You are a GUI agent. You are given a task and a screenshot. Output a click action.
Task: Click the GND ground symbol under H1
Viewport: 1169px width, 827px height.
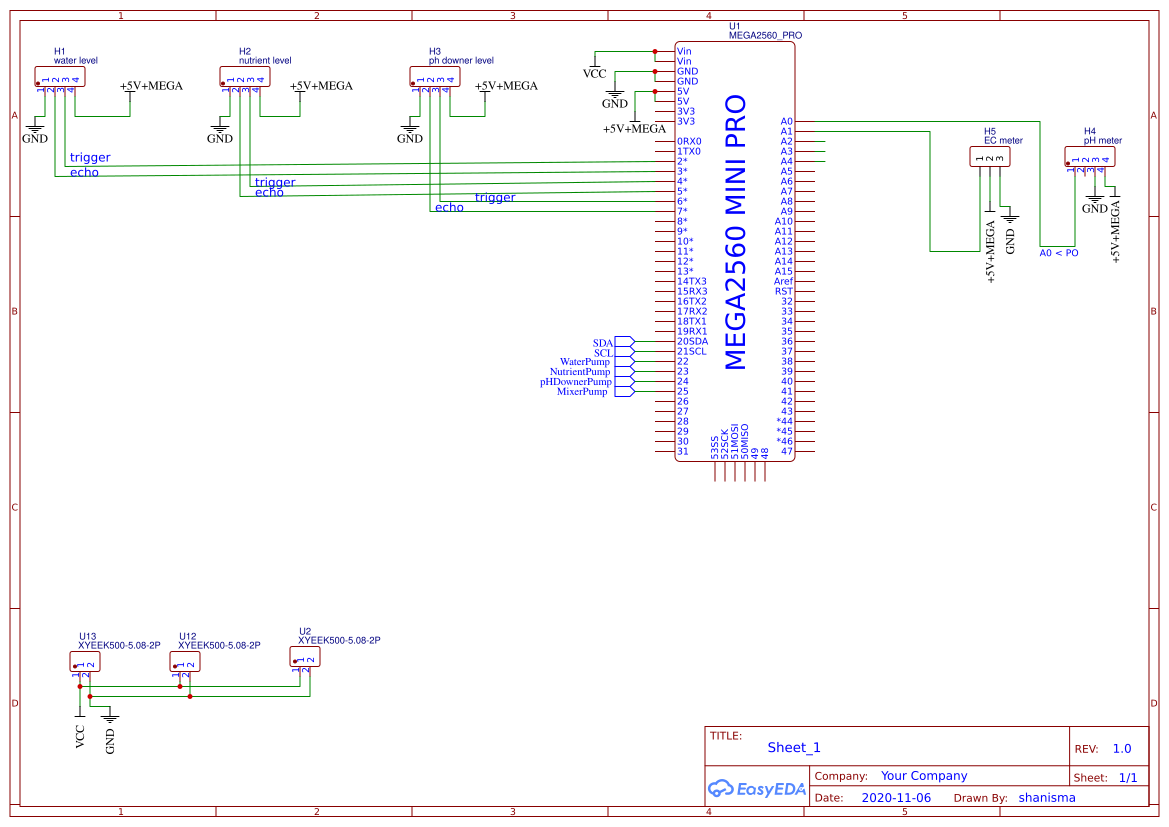[x=34, y=131]
